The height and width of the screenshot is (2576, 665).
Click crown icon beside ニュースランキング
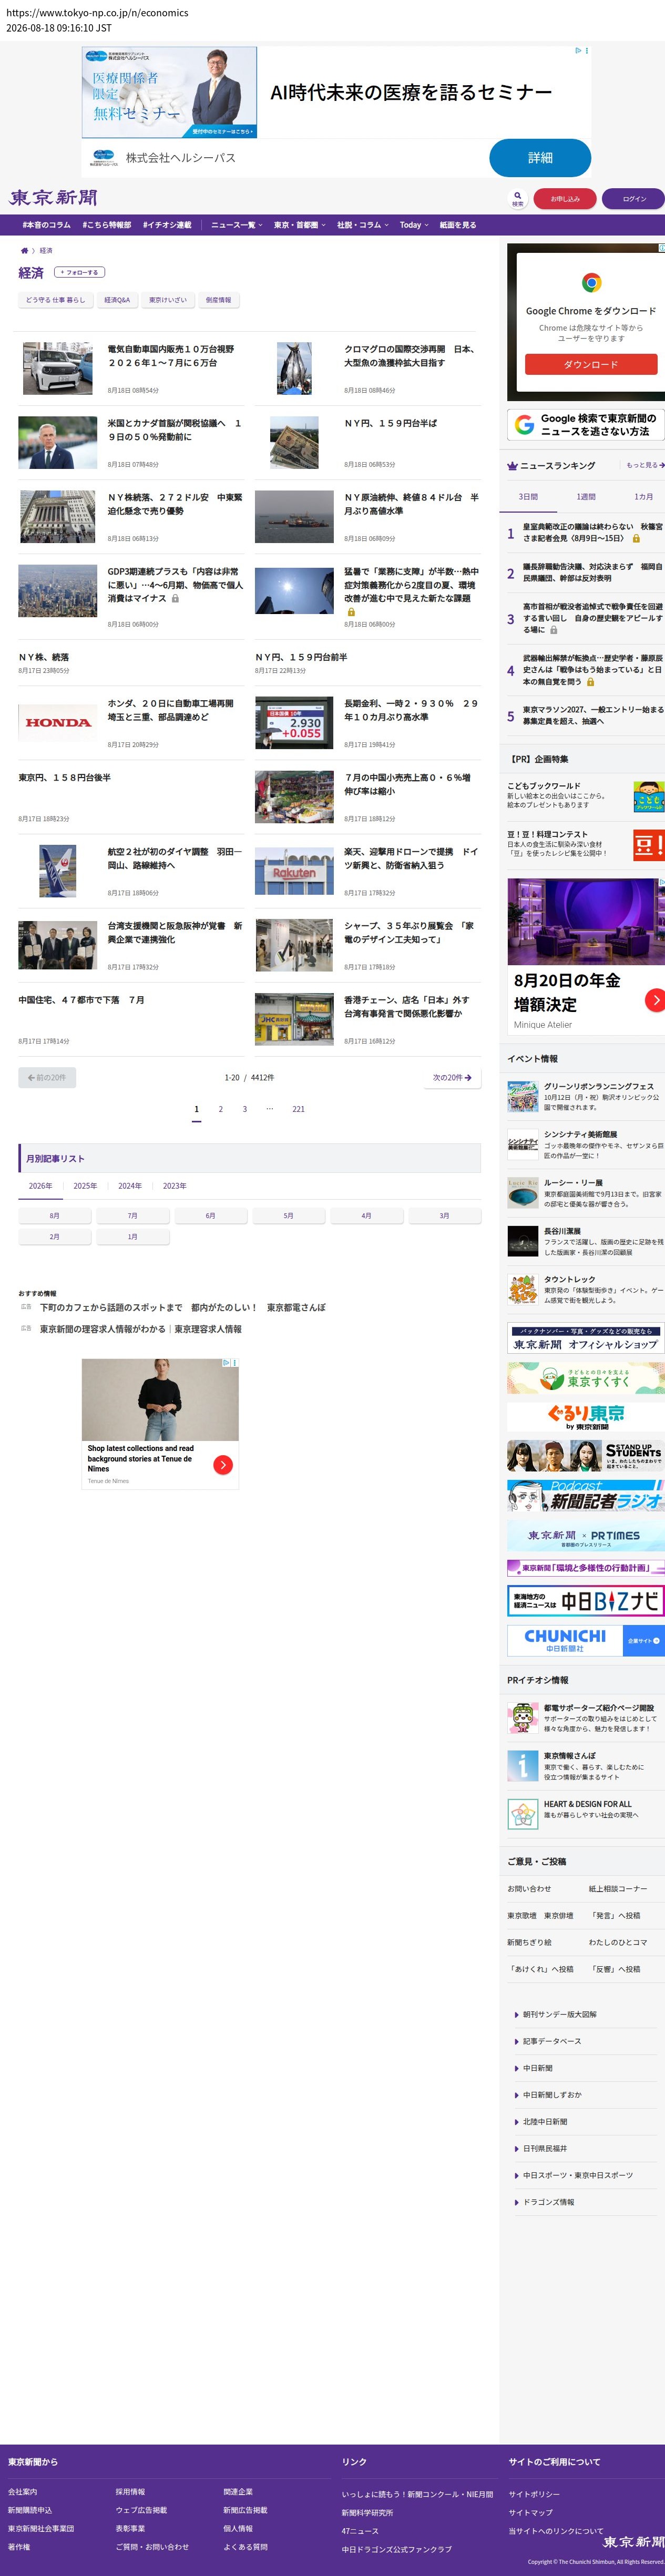(x=512, y=466)
